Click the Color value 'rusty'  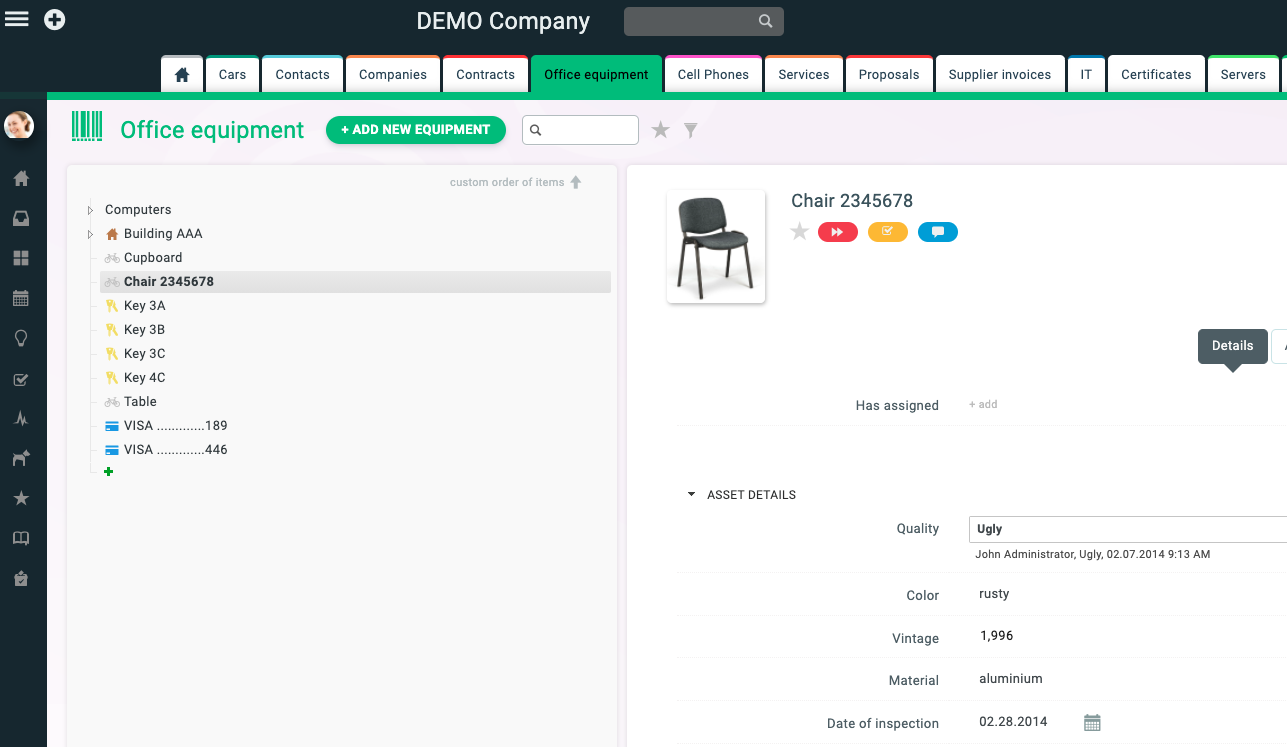994,594
